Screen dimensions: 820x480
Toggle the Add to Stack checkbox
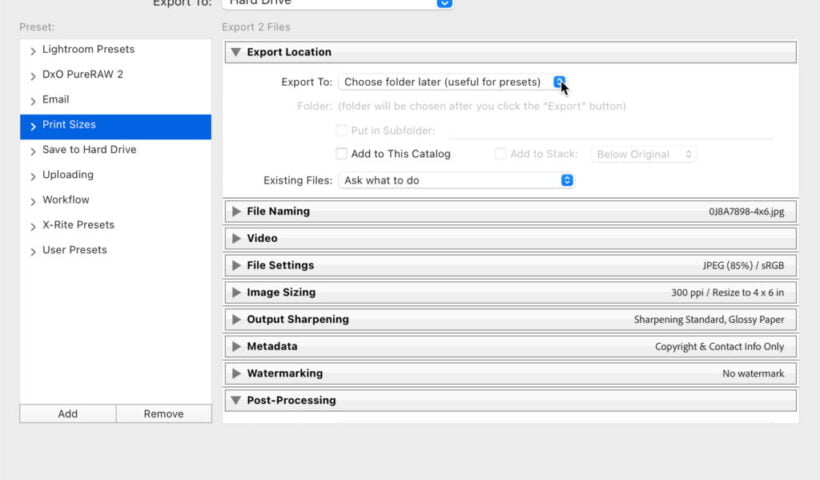tap(500, 154)
